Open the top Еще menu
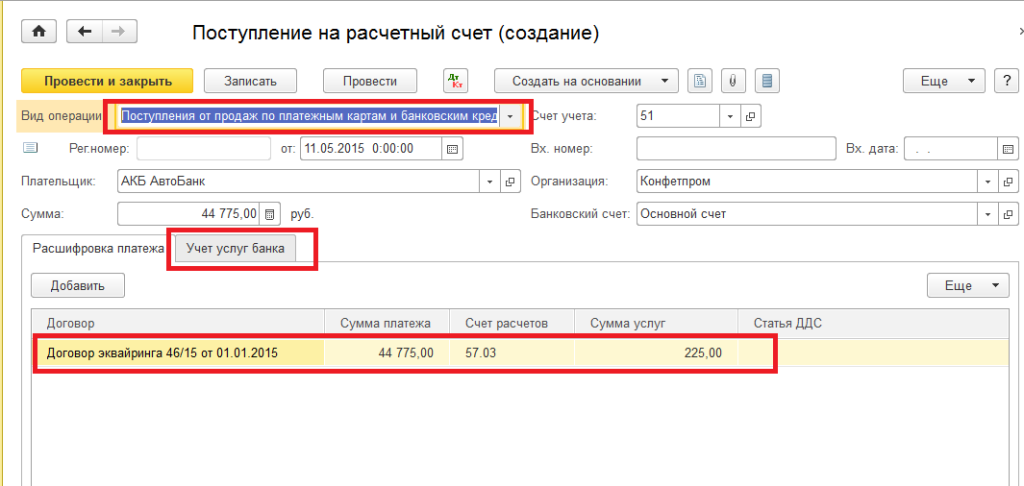 click(944, 81)
